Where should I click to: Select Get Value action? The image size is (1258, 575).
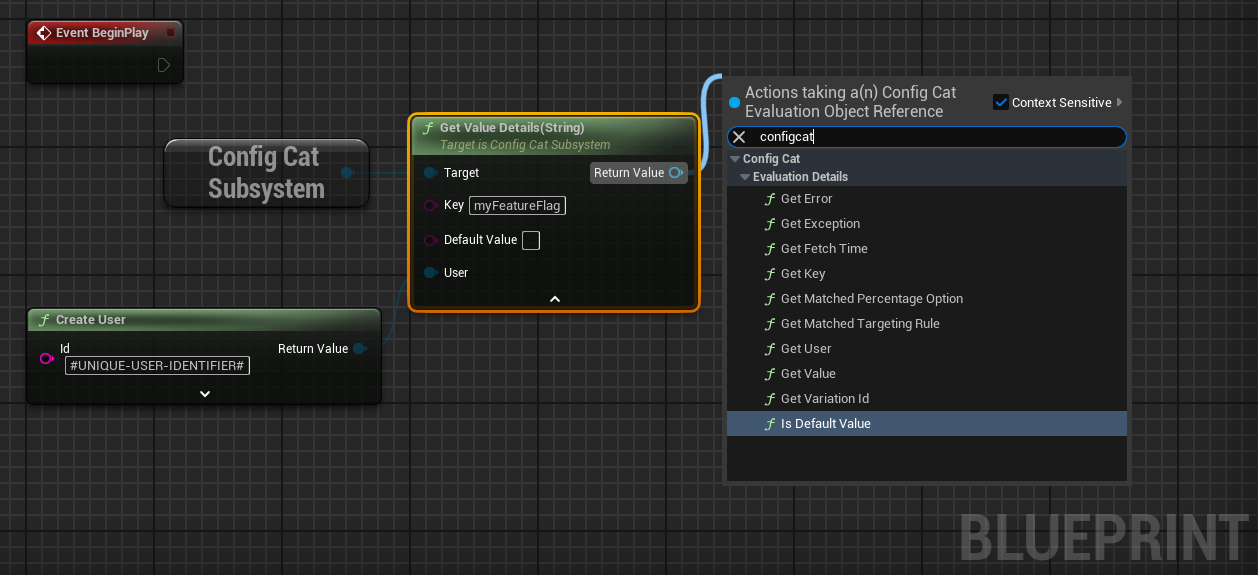(927, 374)
